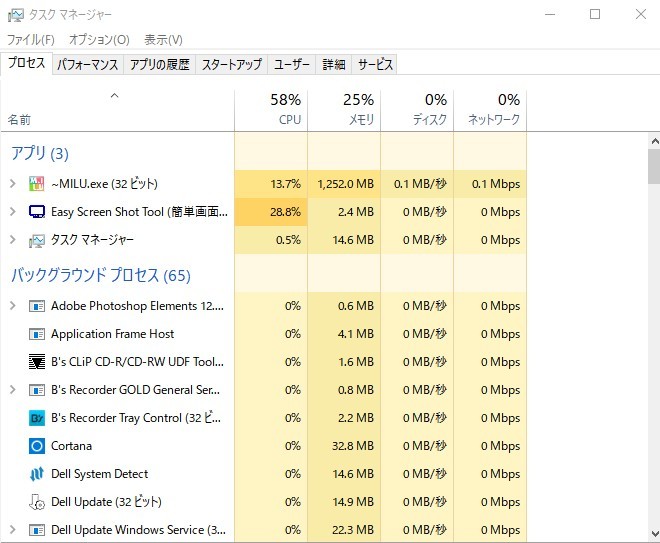
Task: Sort by the メモリ 25% column header
Action: click(x=344, y=111)
